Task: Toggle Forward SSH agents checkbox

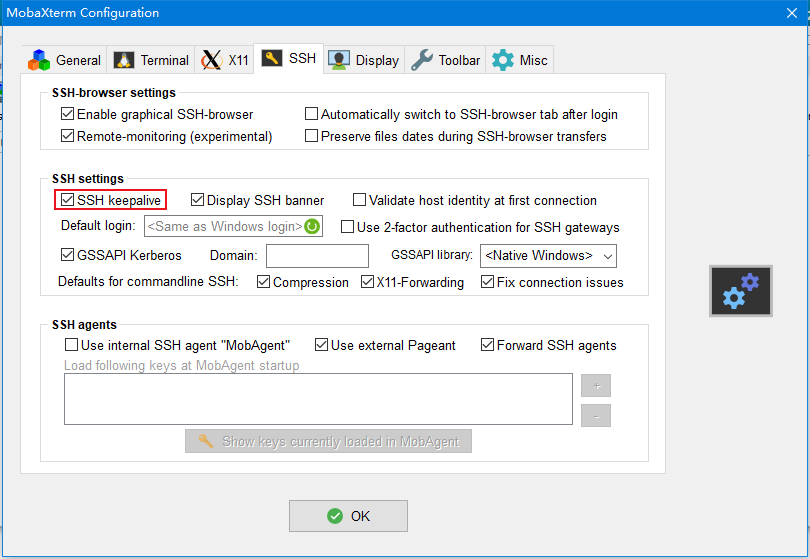Action: click(x=487, y=345)
